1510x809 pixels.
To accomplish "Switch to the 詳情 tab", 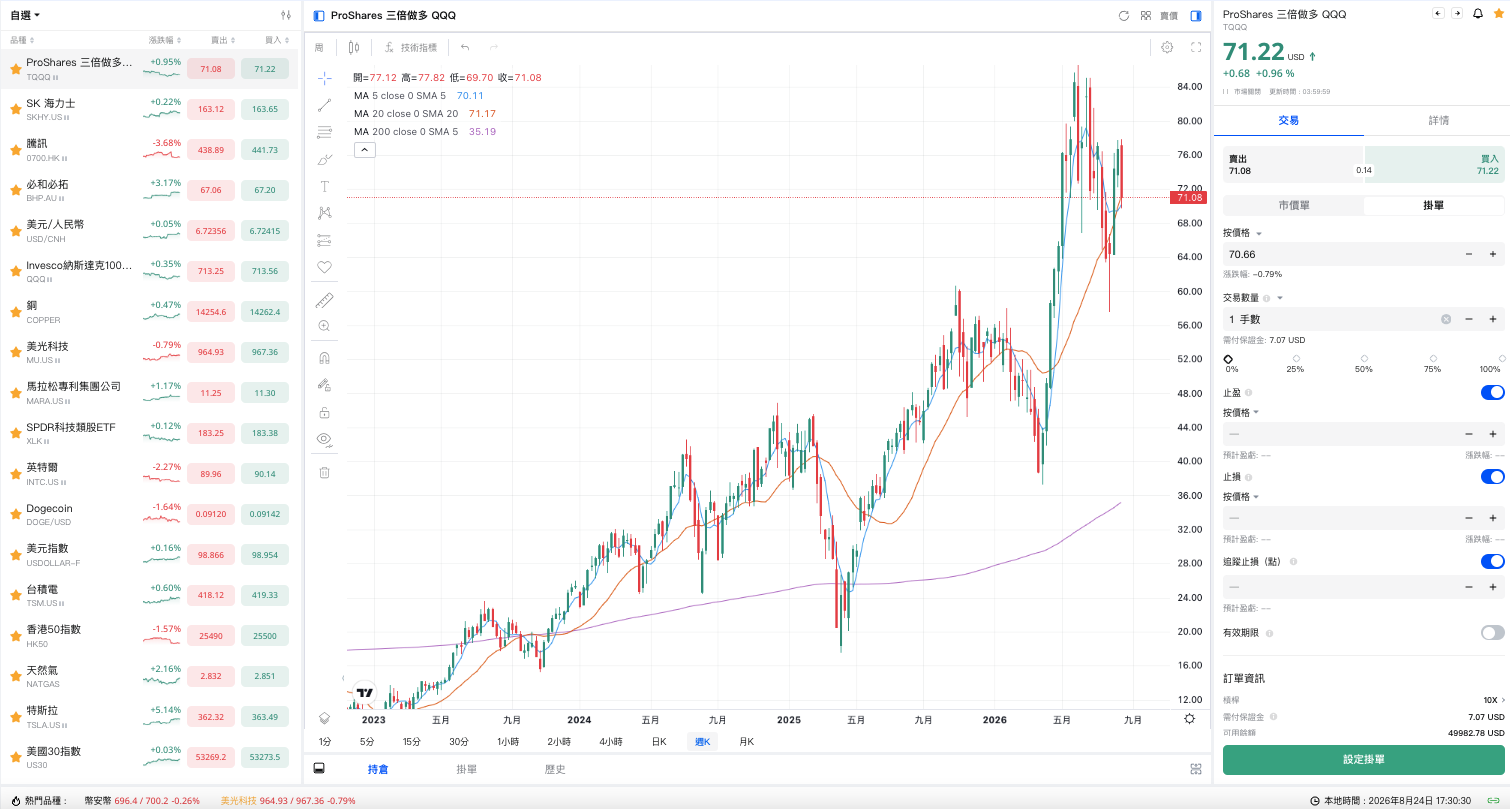I will 1438,120.
